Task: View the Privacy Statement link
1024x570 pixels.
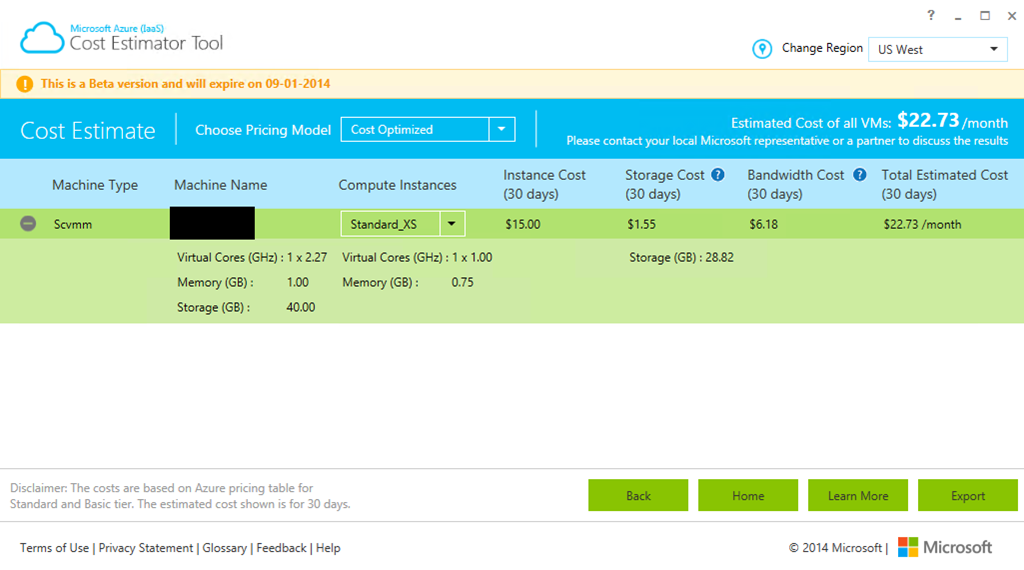Action: coord(146,548)
